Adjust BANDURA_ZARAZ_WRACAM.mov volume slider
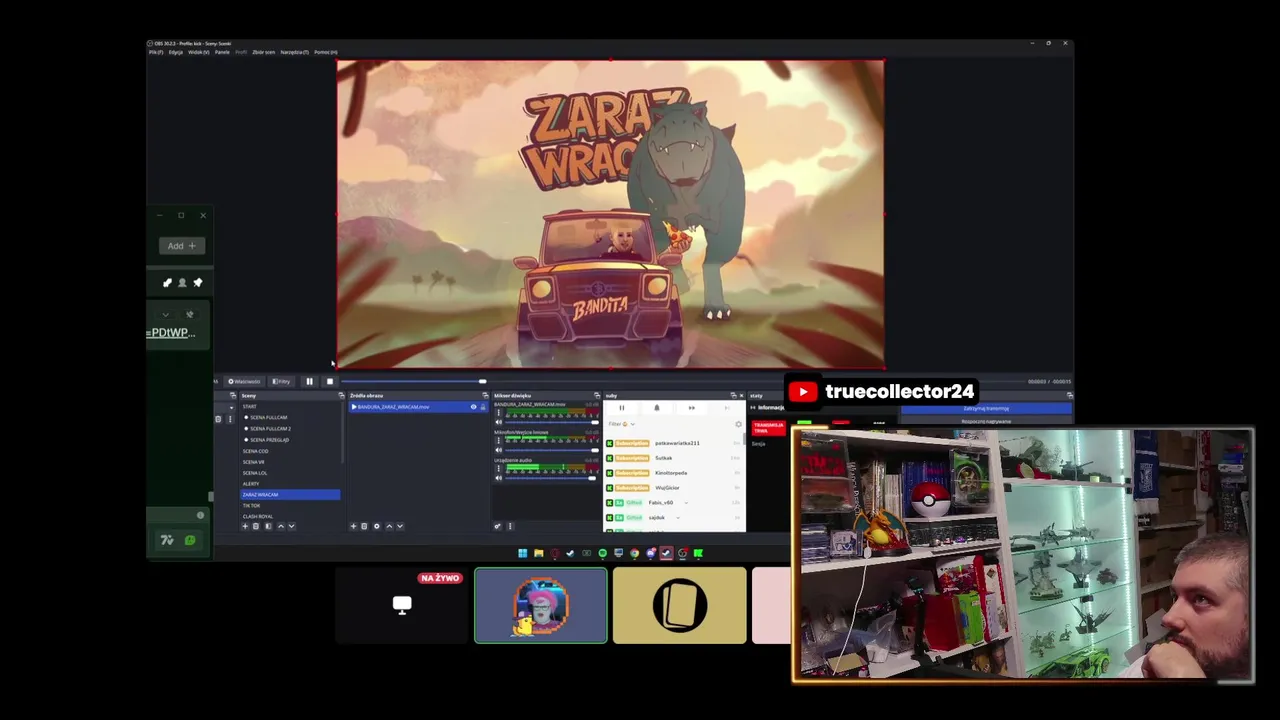The image size is (1280, 720). 551,422
